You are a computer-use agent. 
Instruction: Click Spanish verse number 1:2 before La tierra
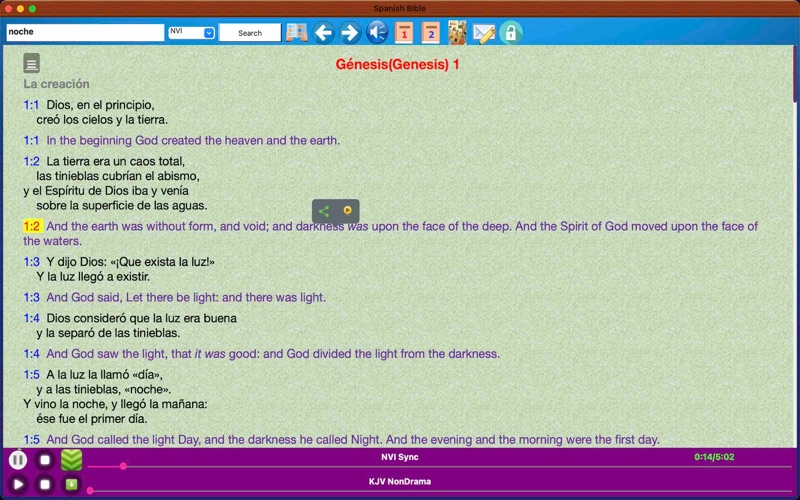point(31,161)
